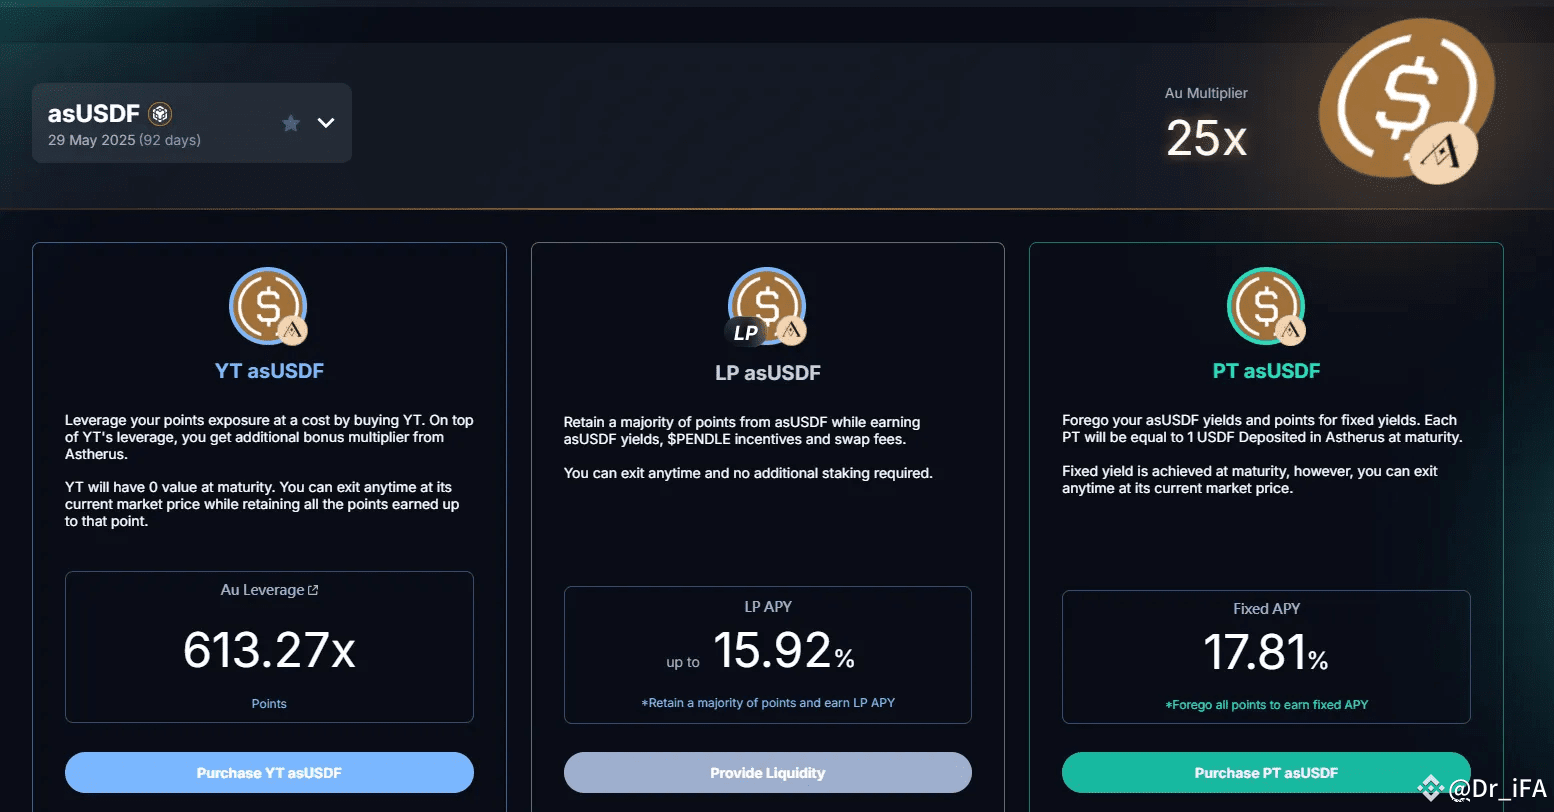Open the Au Leverage external link icon
Screen dimensions: 1554x812
click(x=313, y=590)
